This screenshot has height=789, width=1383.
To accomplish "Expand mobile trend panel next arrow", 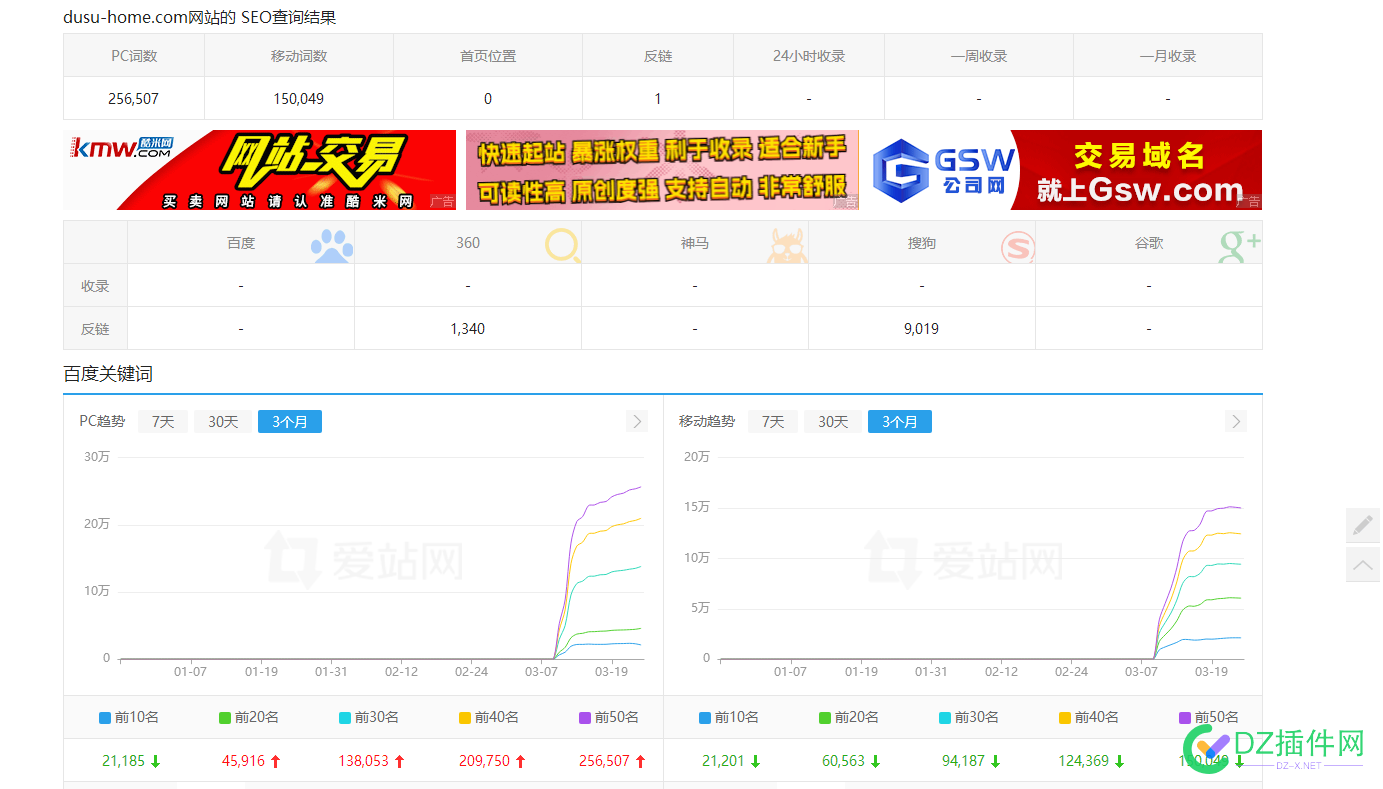I will (x=1236, y=421).
